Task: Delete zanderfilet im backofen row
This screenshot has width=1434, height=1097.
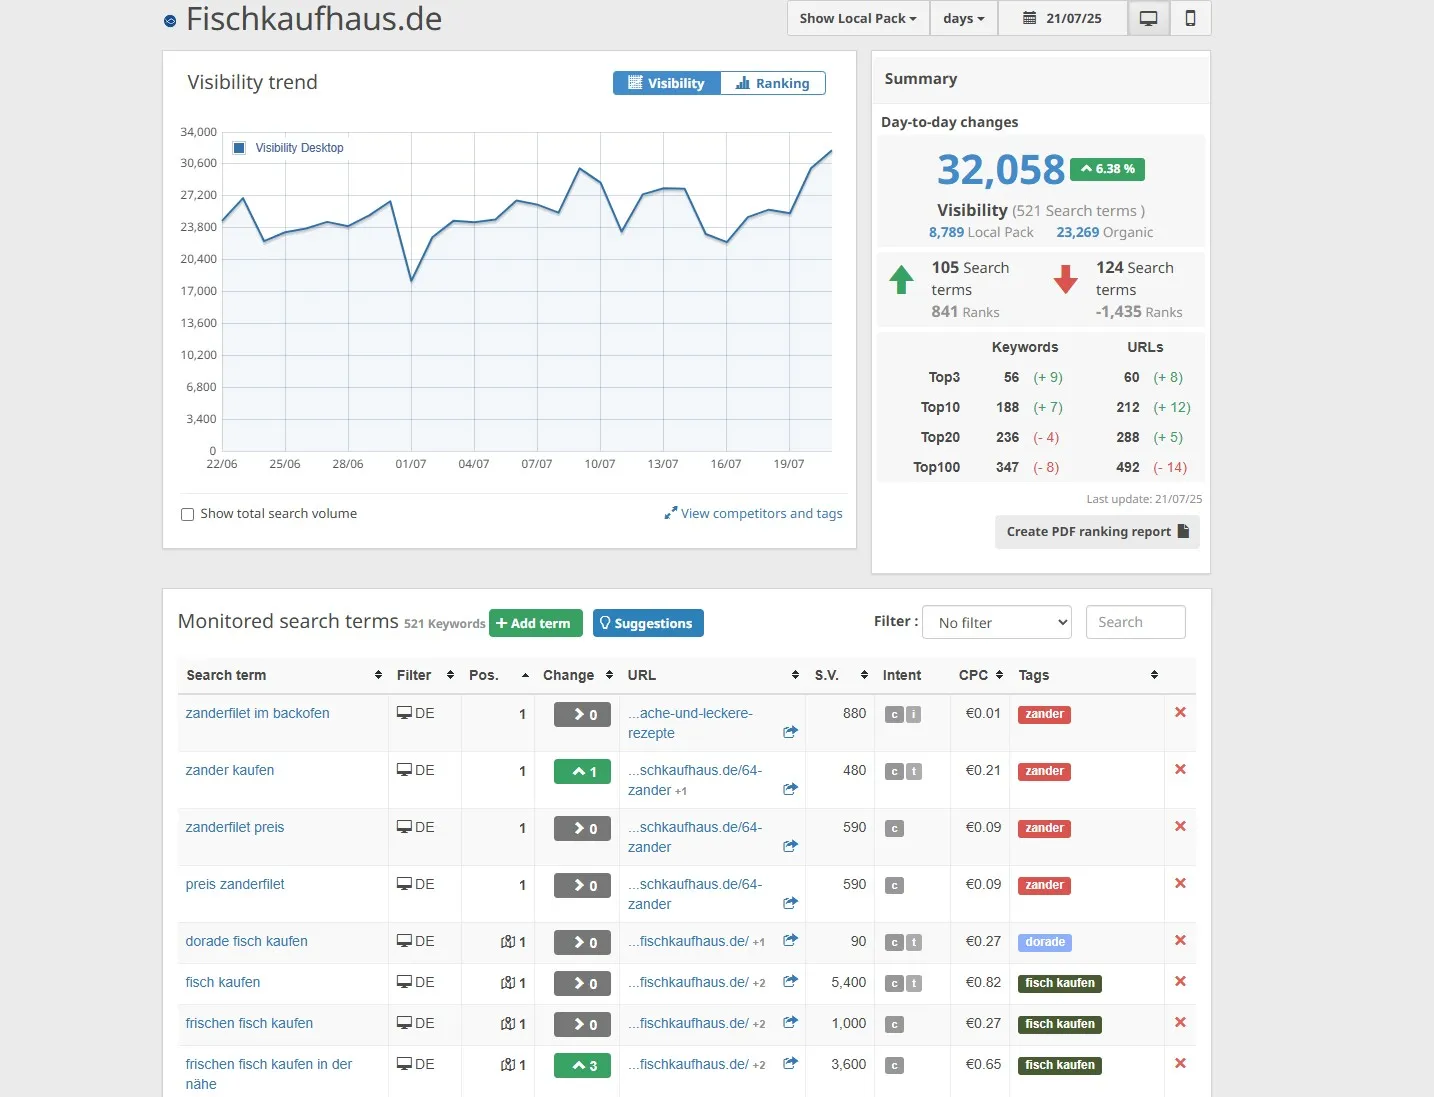Action: 1180,712
